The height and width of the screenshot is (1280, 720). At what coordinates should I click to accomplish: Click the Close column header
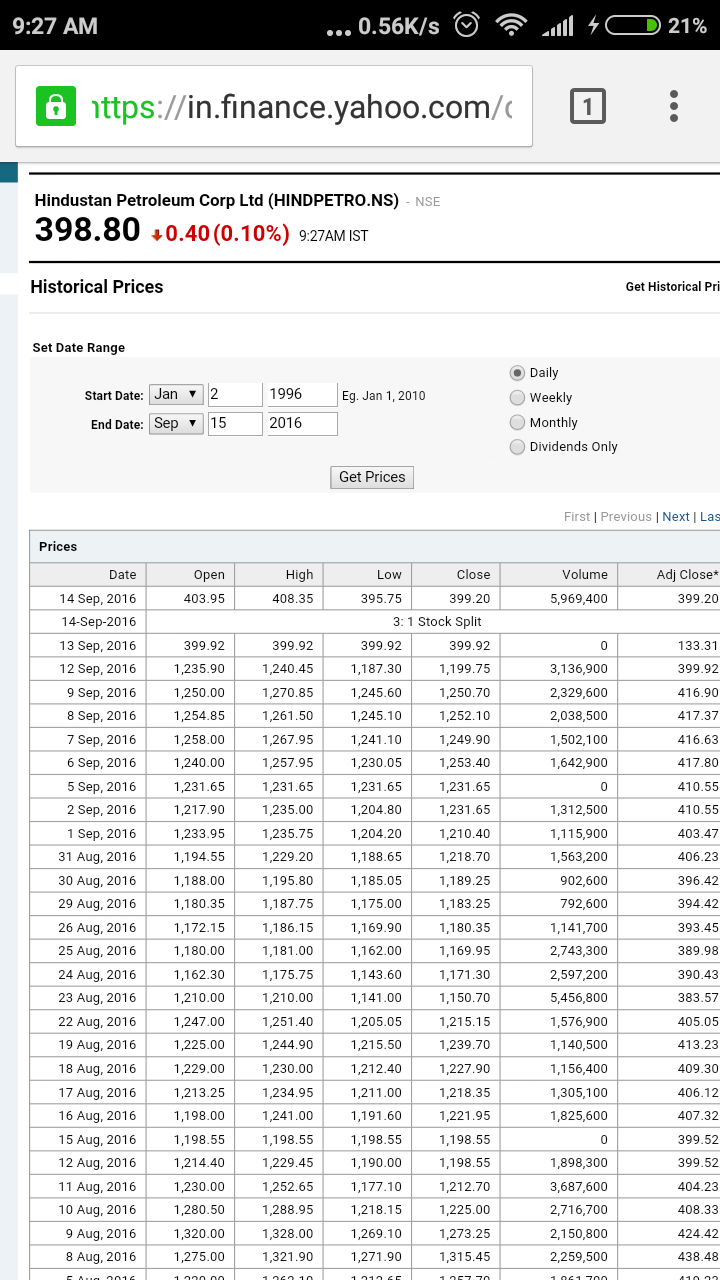(x=456, y=574)
